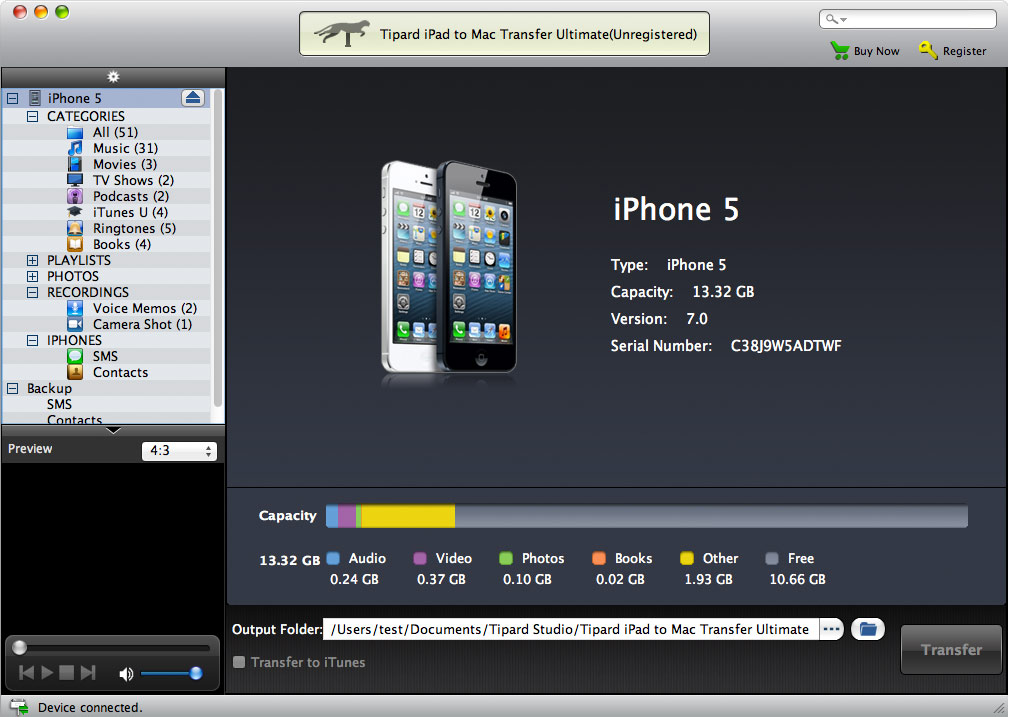
Task: Click the Books icon
Action: (75, 244)
